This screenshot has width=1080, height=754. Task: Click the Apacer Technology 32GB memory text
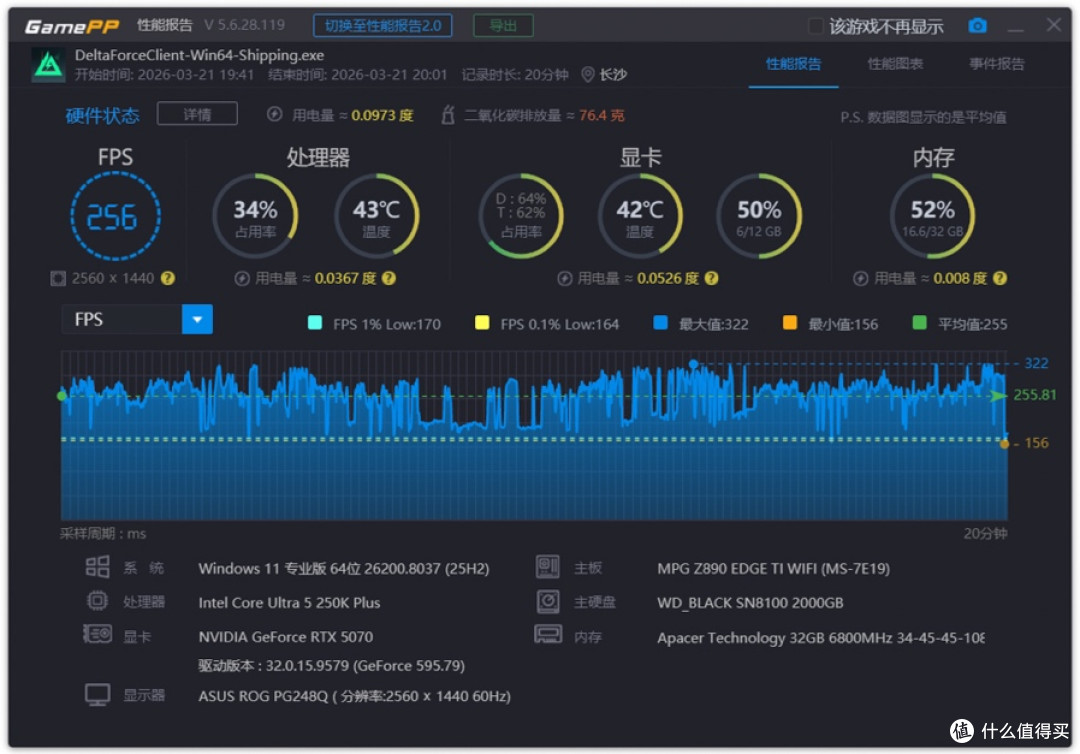[x=820, y=638]
